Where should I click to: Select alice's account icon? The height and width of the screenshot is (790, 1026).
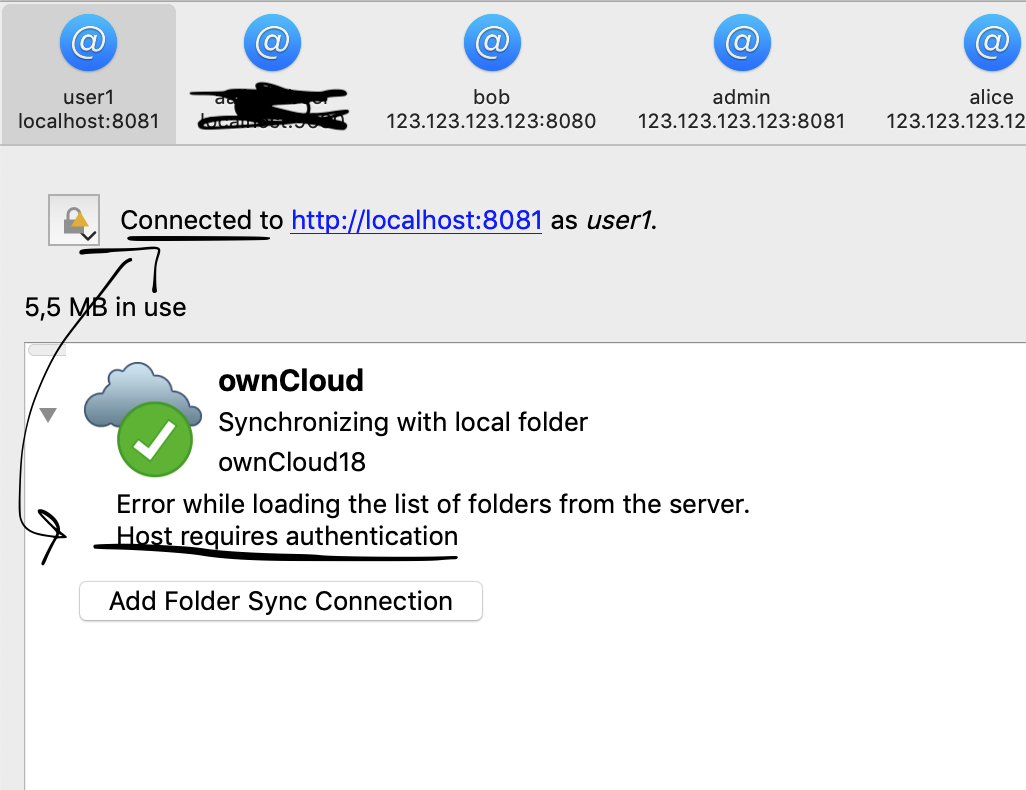(x=991, y=42)
